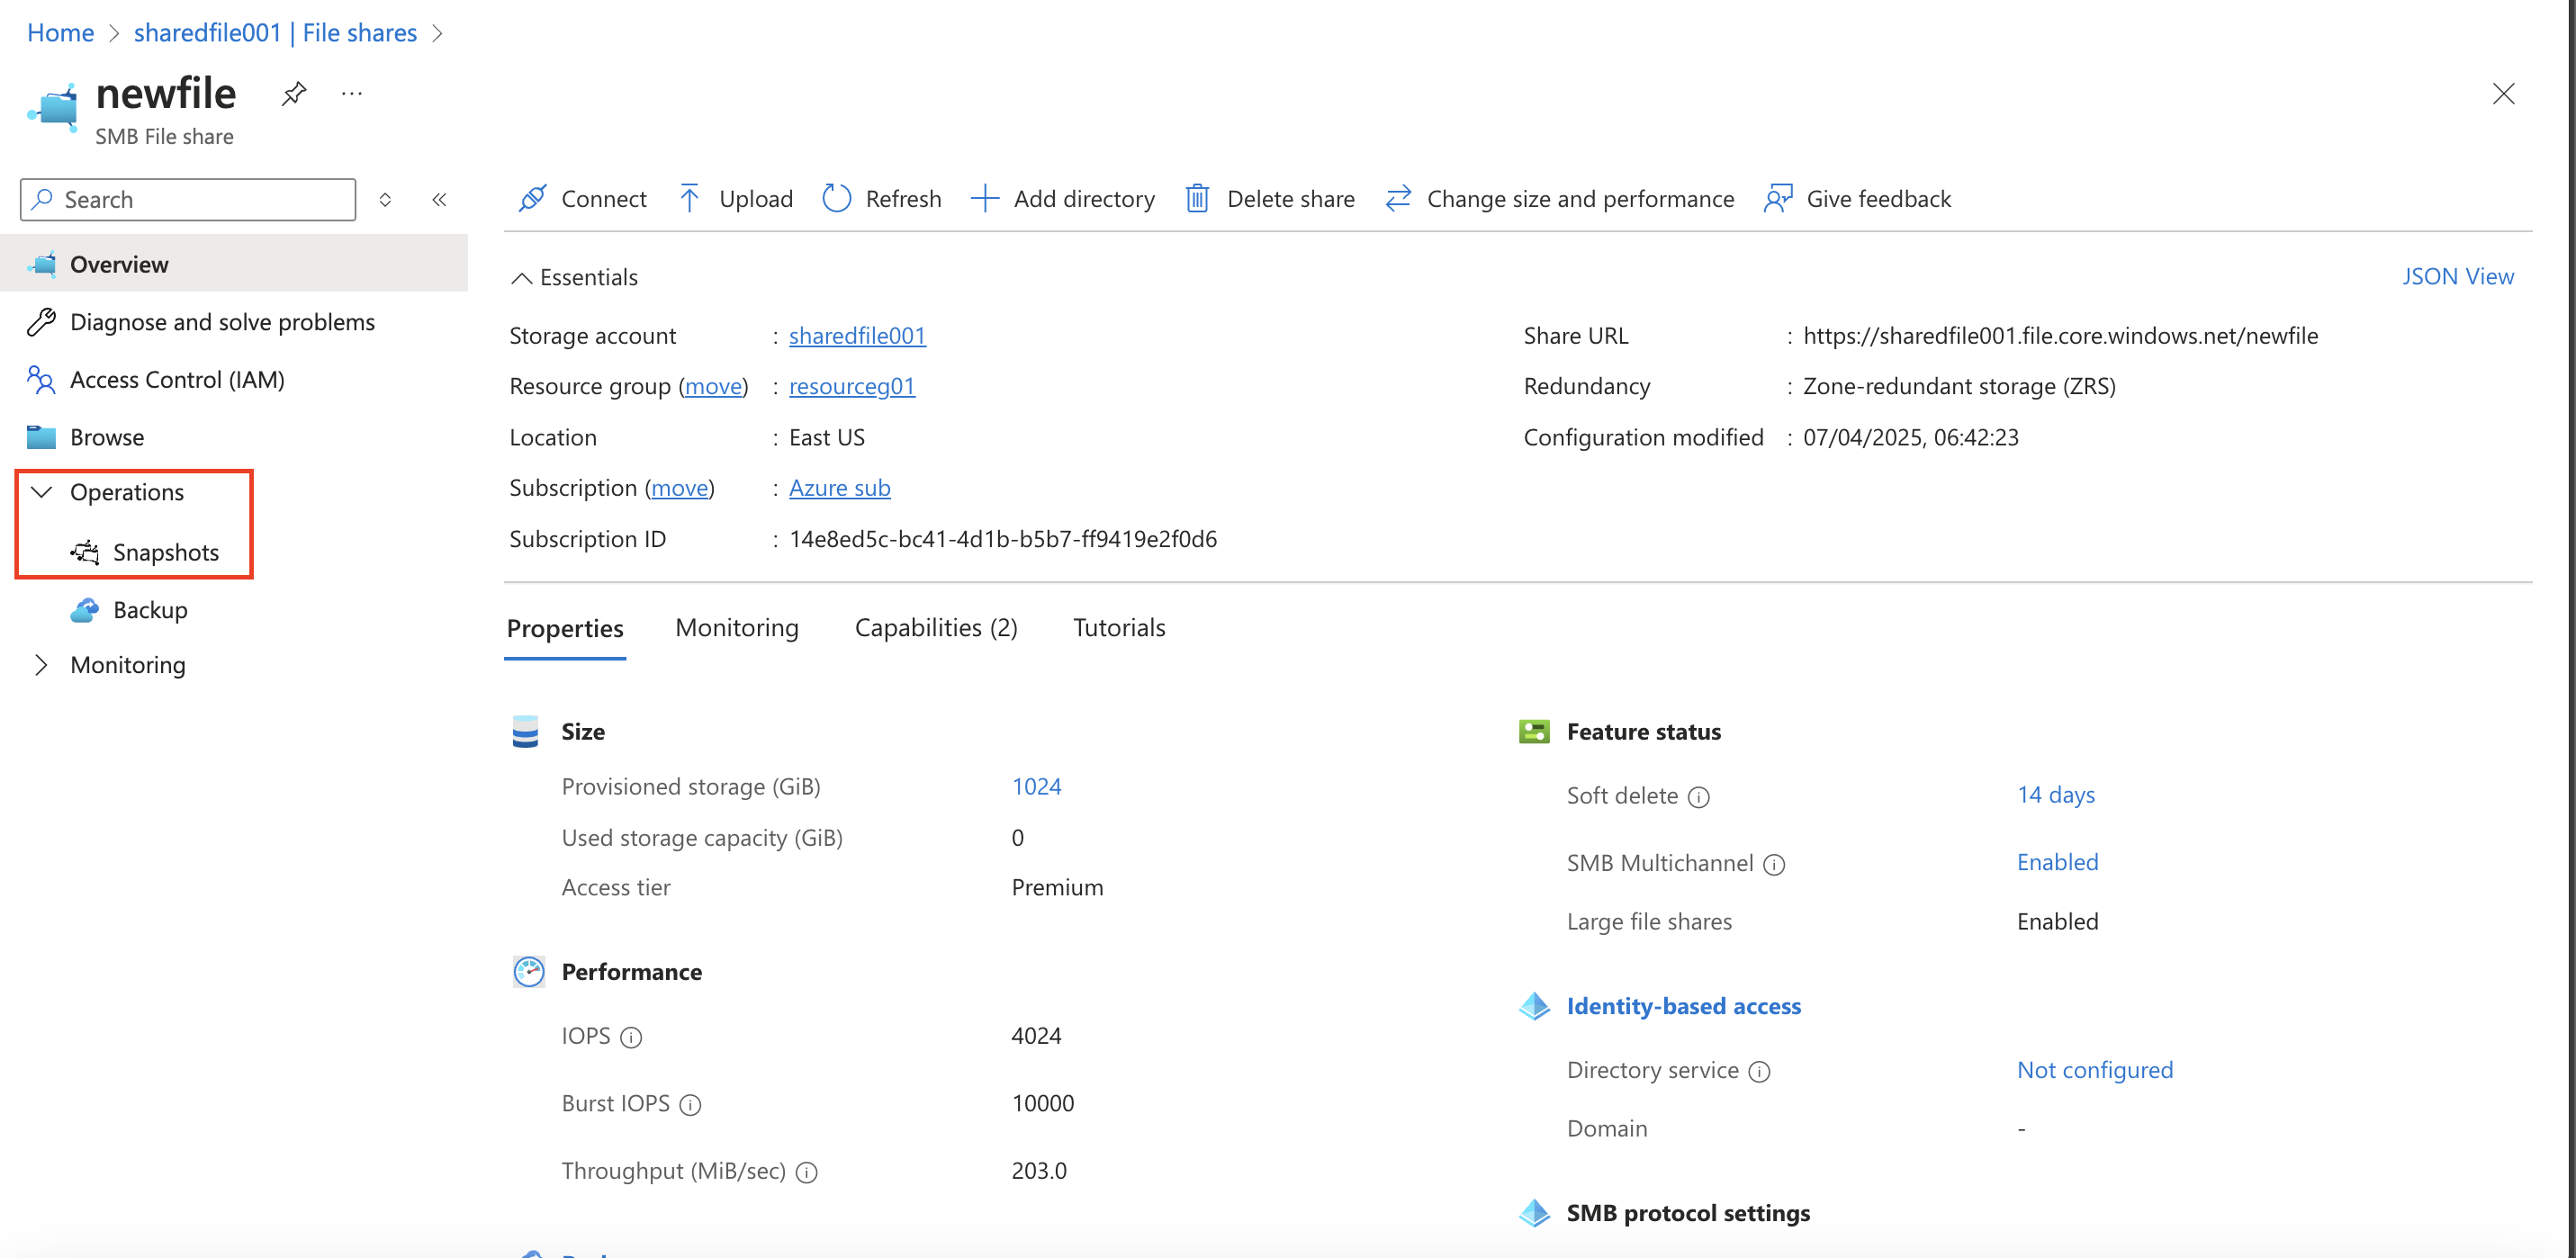Viewport: 2576px width, 1258px height.
Task: Click the Not configured directory service link
Action: (2094, 1070)
